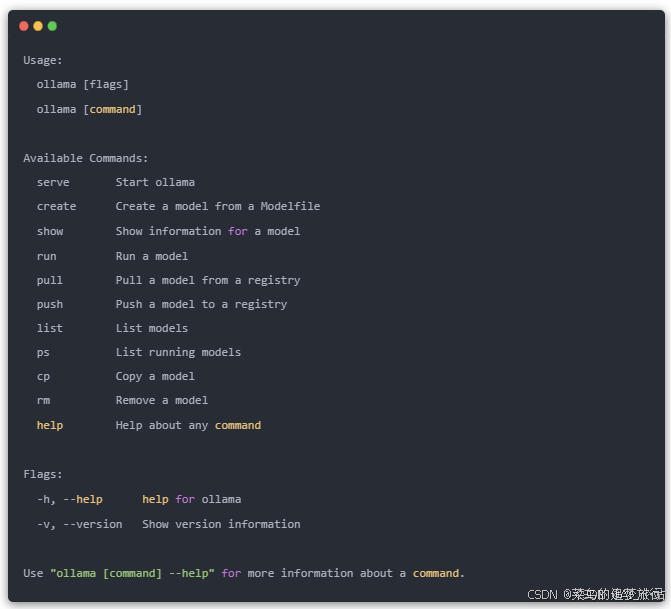Click the 'Remove a model' description

[162, 401]
